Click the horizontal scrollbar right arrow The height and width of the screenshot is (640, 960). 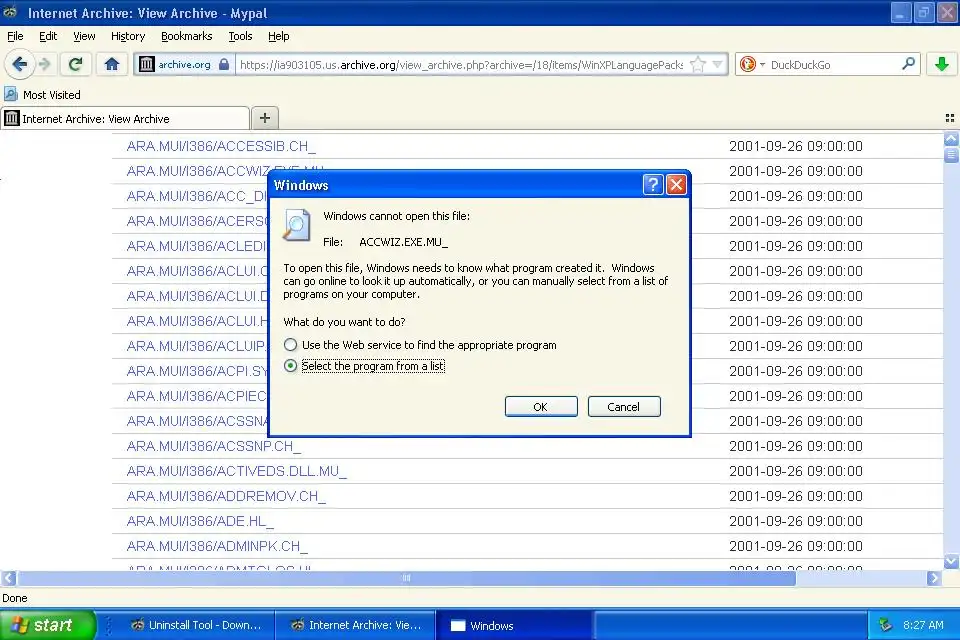934,578
